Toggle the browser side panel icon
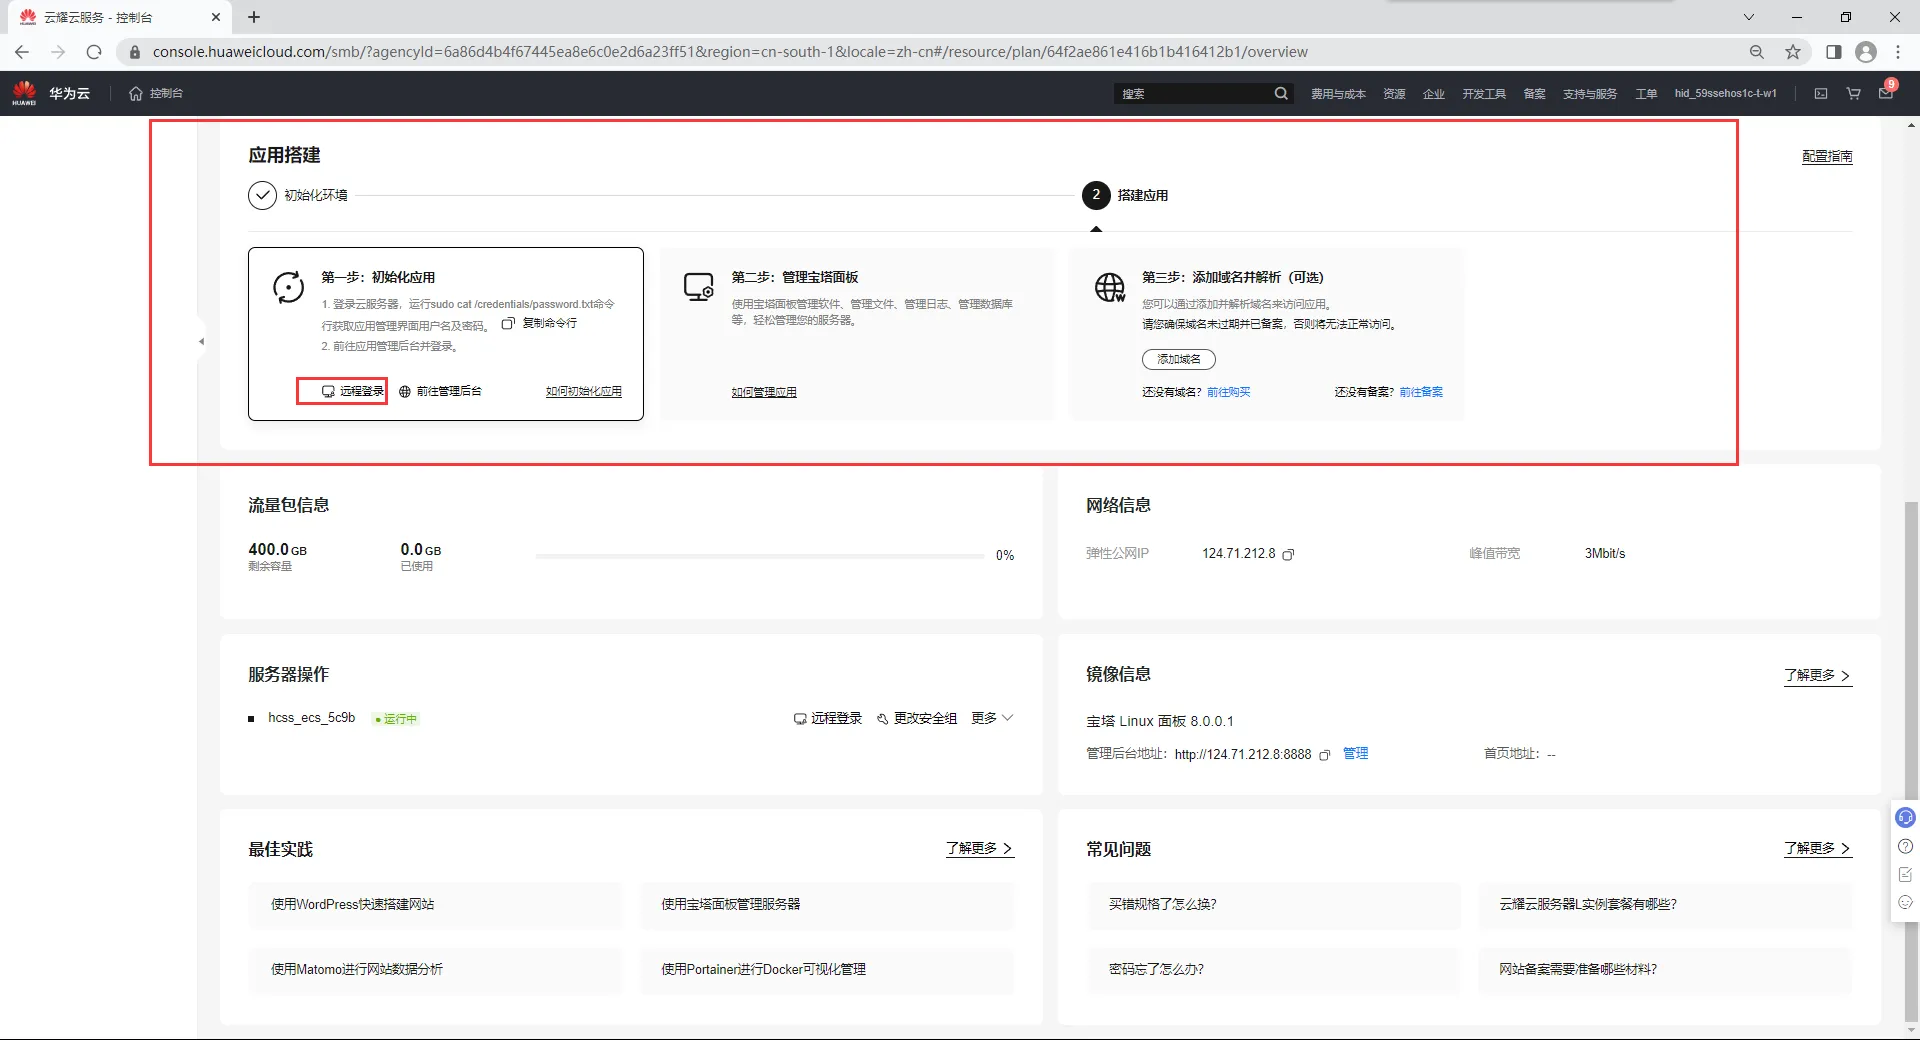Image resolution: width=1920 pixels, height=1040 pixels. [1833, 52]
